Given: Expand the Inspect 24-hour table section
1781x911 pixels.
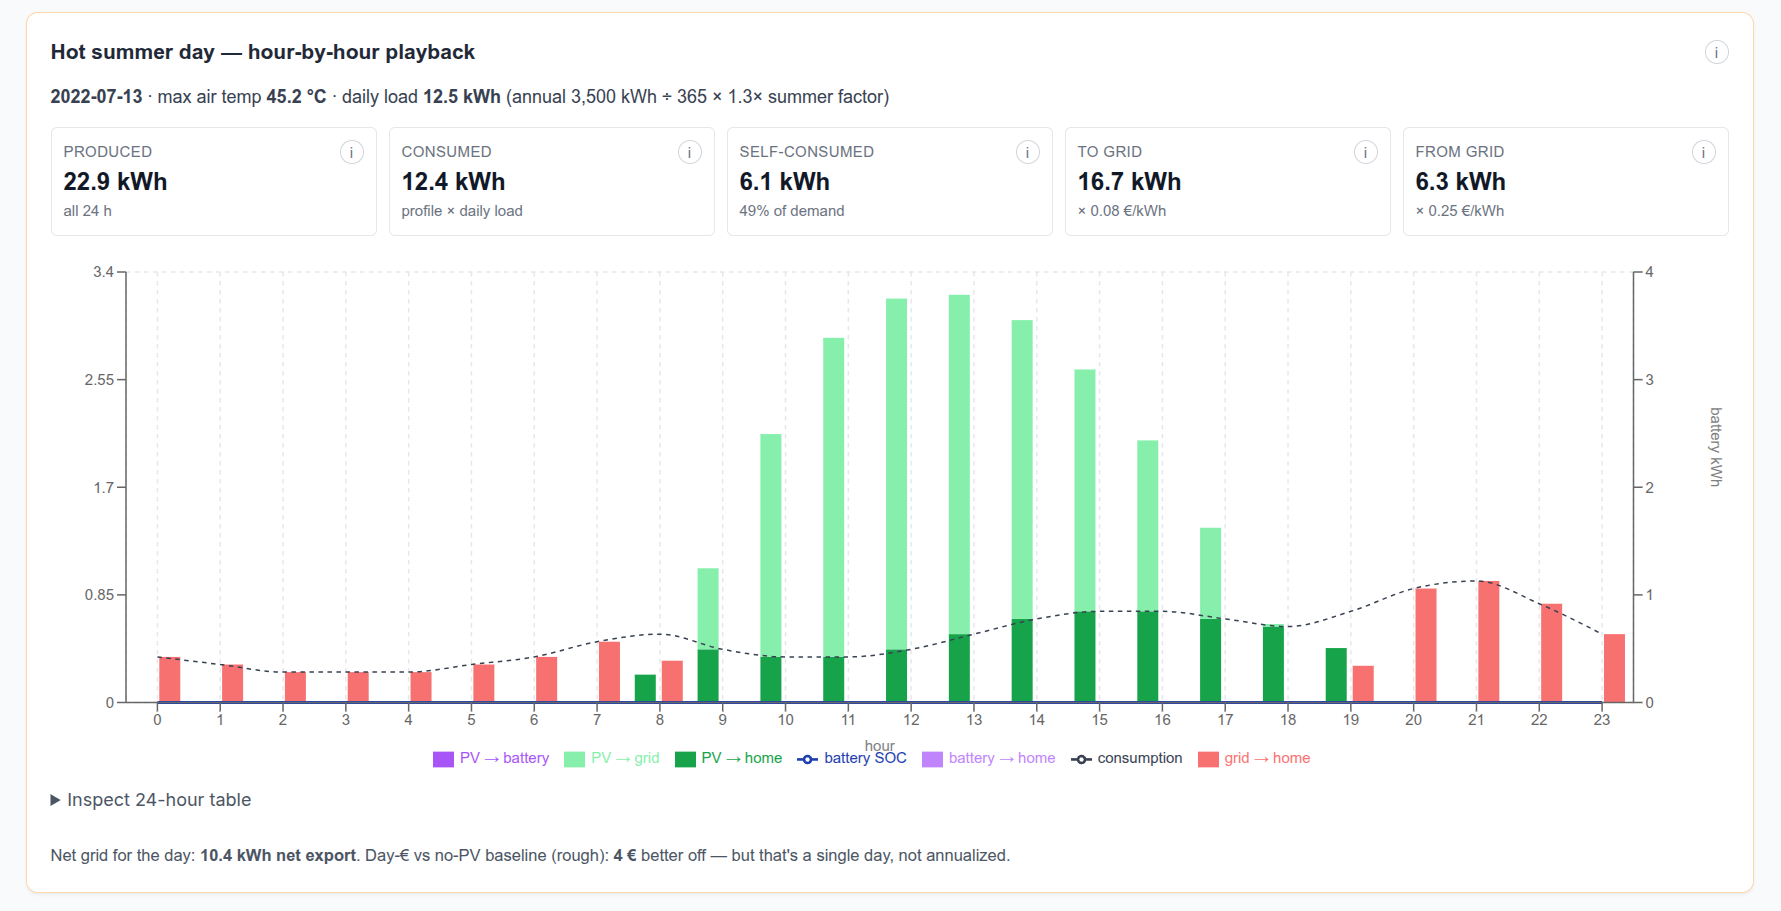Looking at the screenshot, I should [151, 800].
